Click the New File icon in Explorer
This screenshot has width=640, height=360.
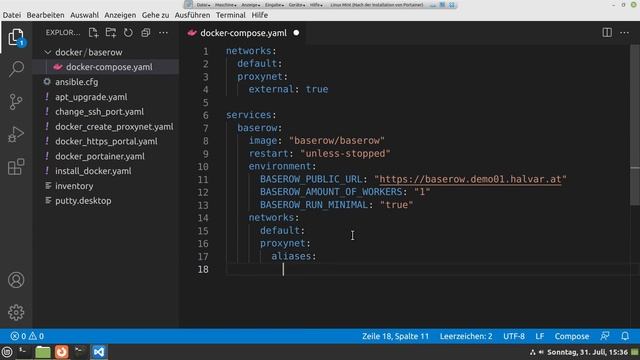click(93, 33)
